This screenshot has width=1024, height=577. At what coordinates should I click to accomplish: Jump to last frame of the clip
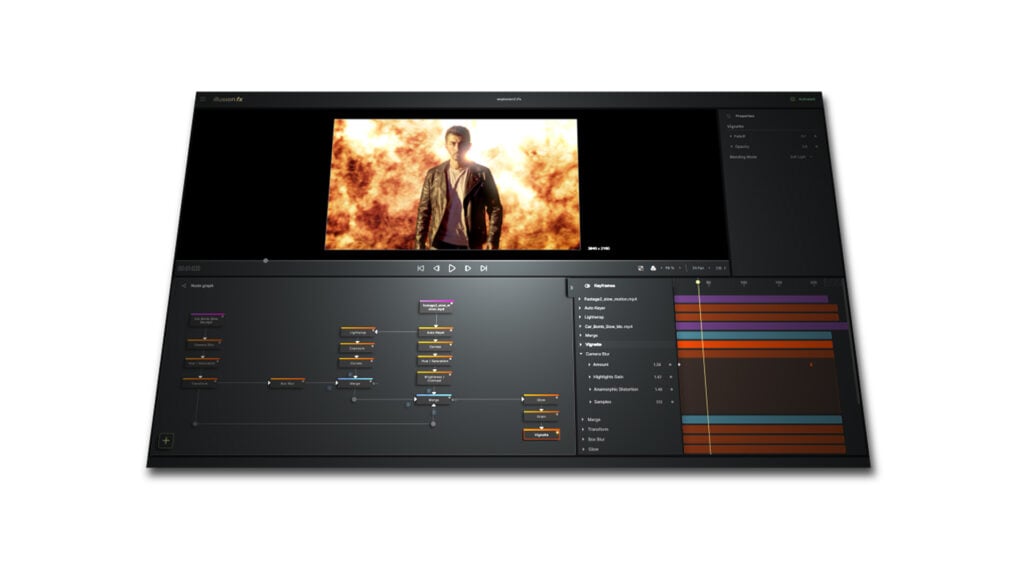[483, 268]
